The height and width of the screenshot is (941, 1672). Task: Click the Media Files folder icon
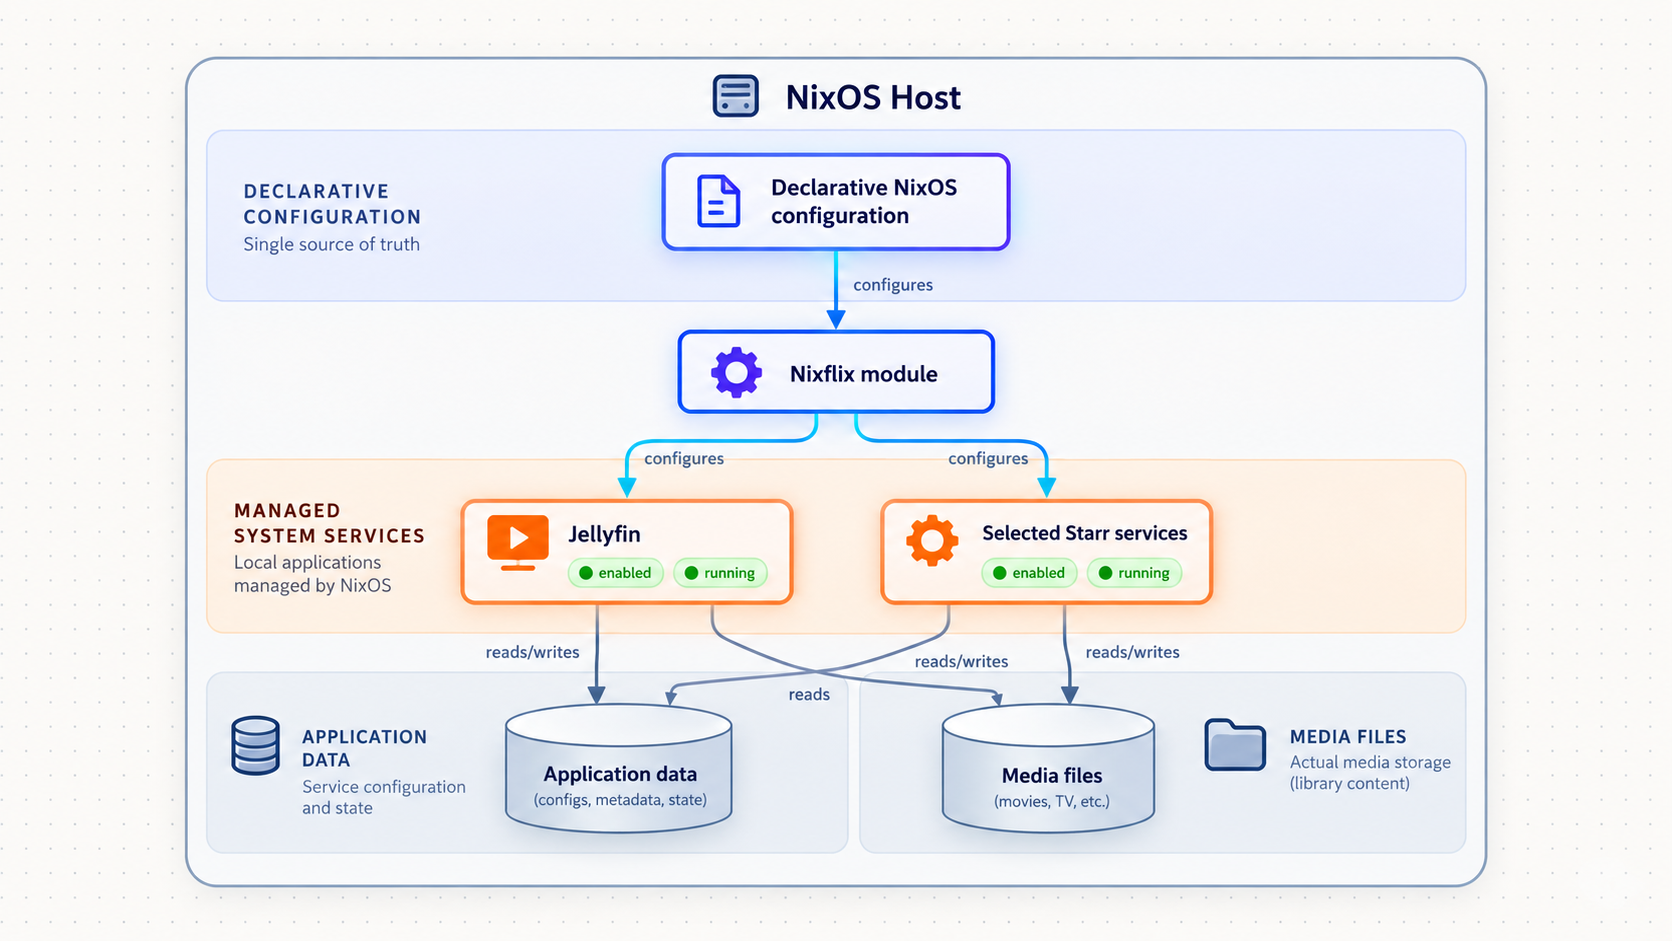[1235, 745]
